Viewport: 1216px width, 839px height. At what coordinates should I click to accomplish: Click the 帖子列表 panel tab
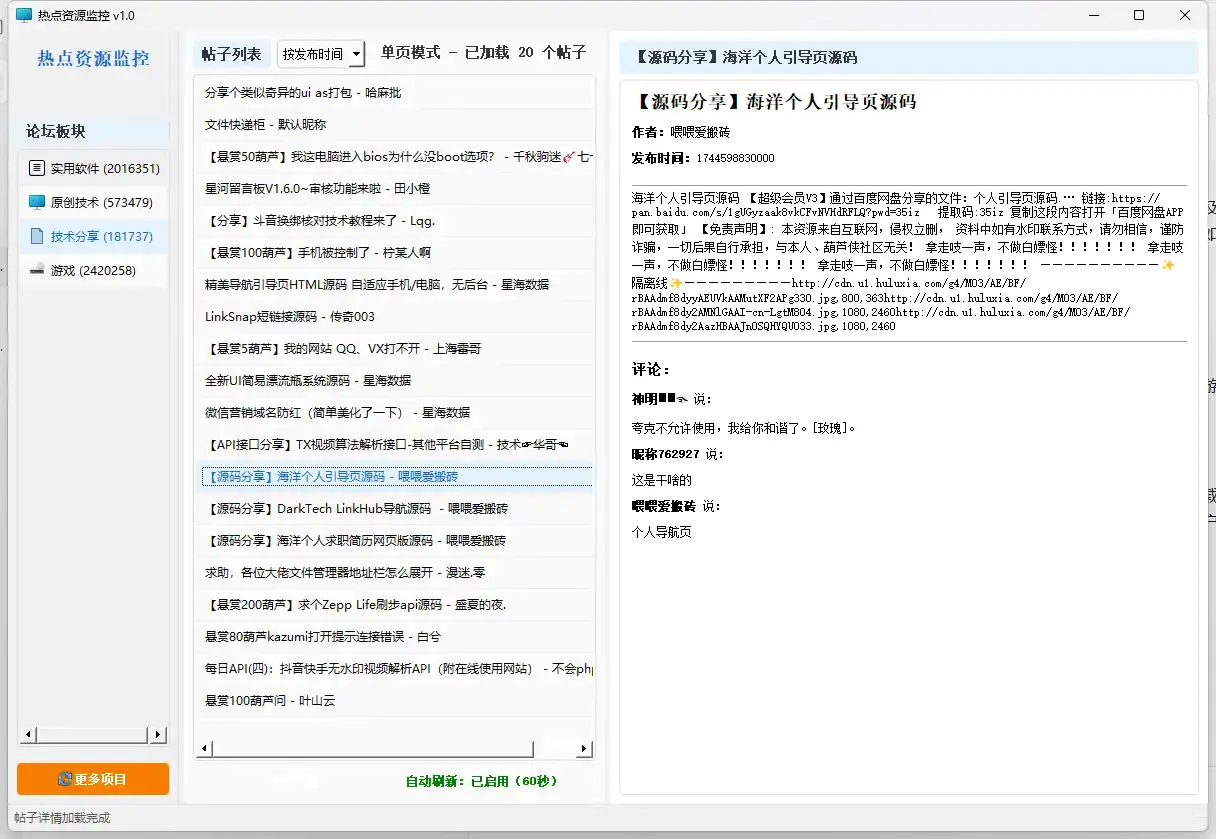click(x=230, y=53)
